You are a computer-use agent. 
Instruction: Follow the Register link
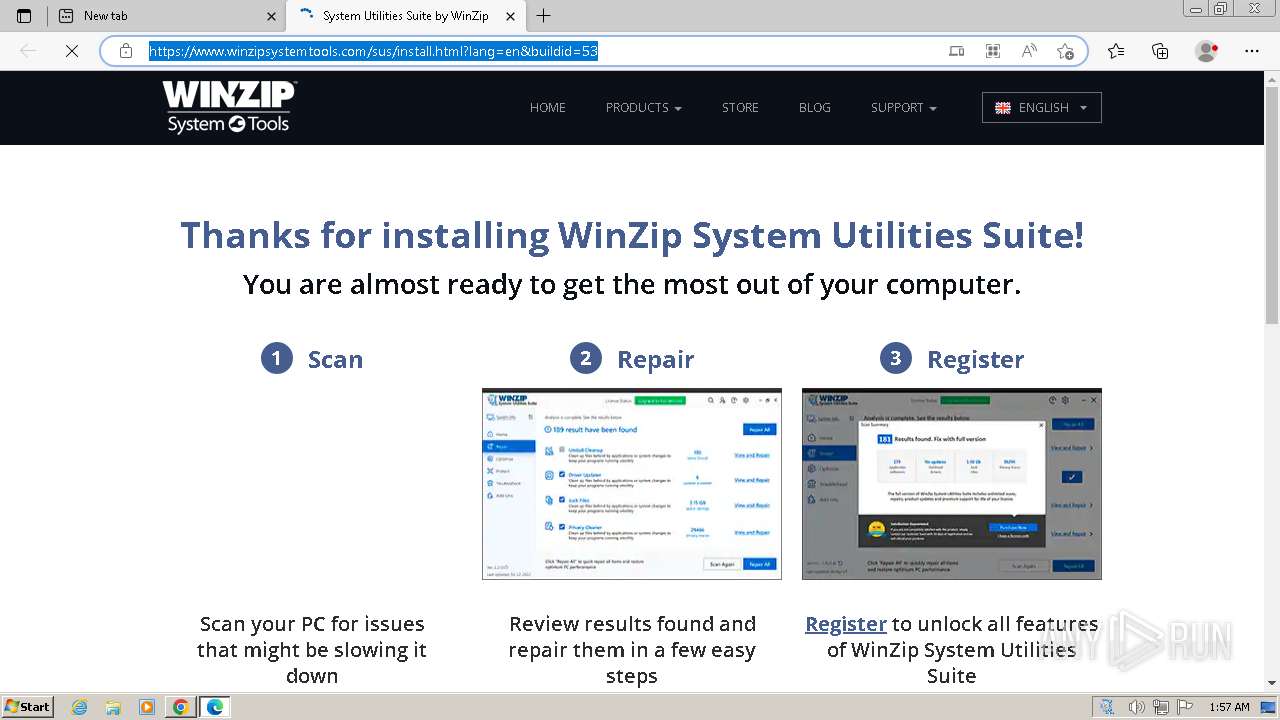(x=846, y=624)
